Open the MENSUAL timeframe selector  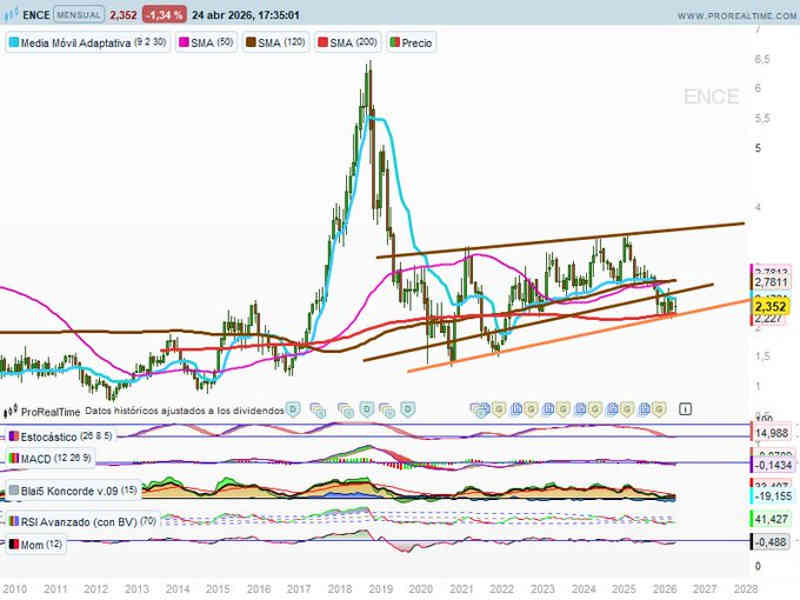point(79,16)
